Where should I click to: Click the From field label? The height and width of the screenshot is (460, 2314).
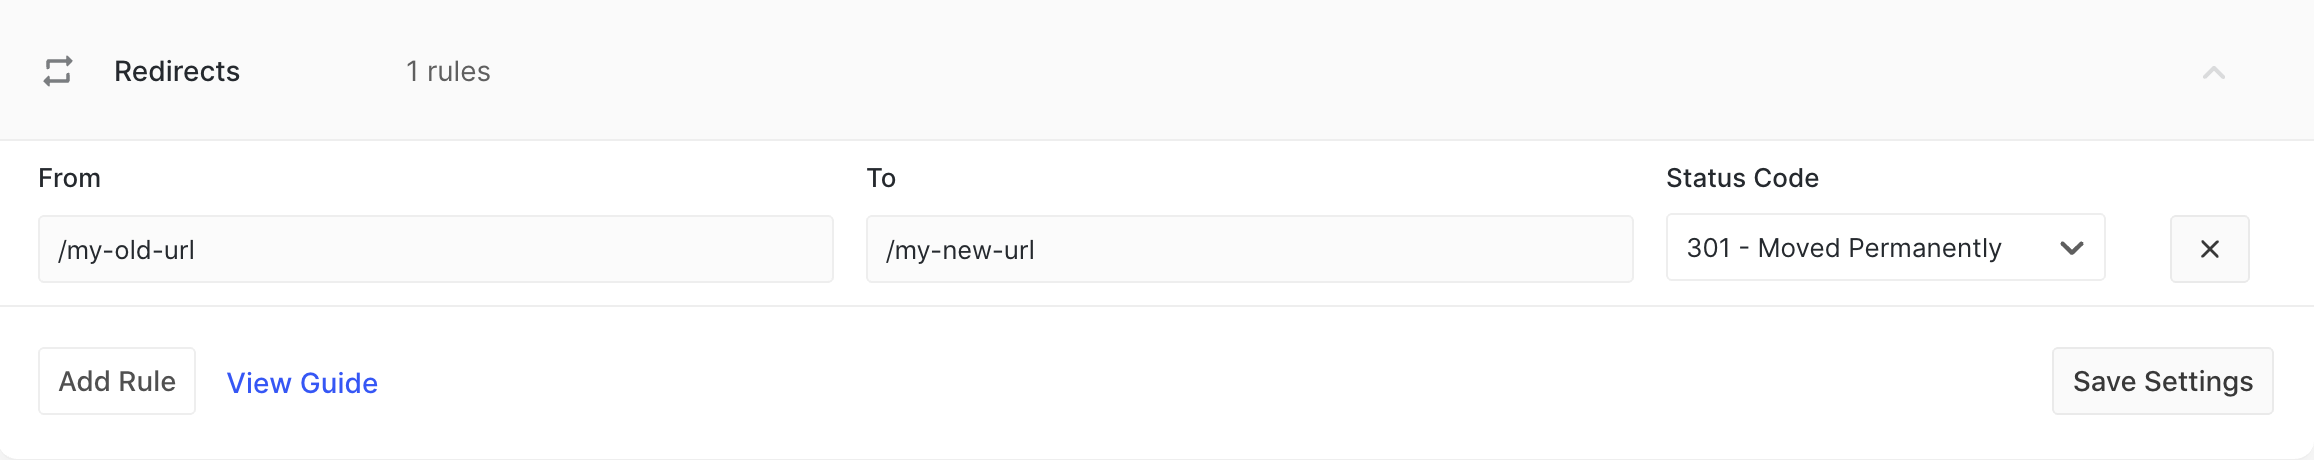[70, 178]
